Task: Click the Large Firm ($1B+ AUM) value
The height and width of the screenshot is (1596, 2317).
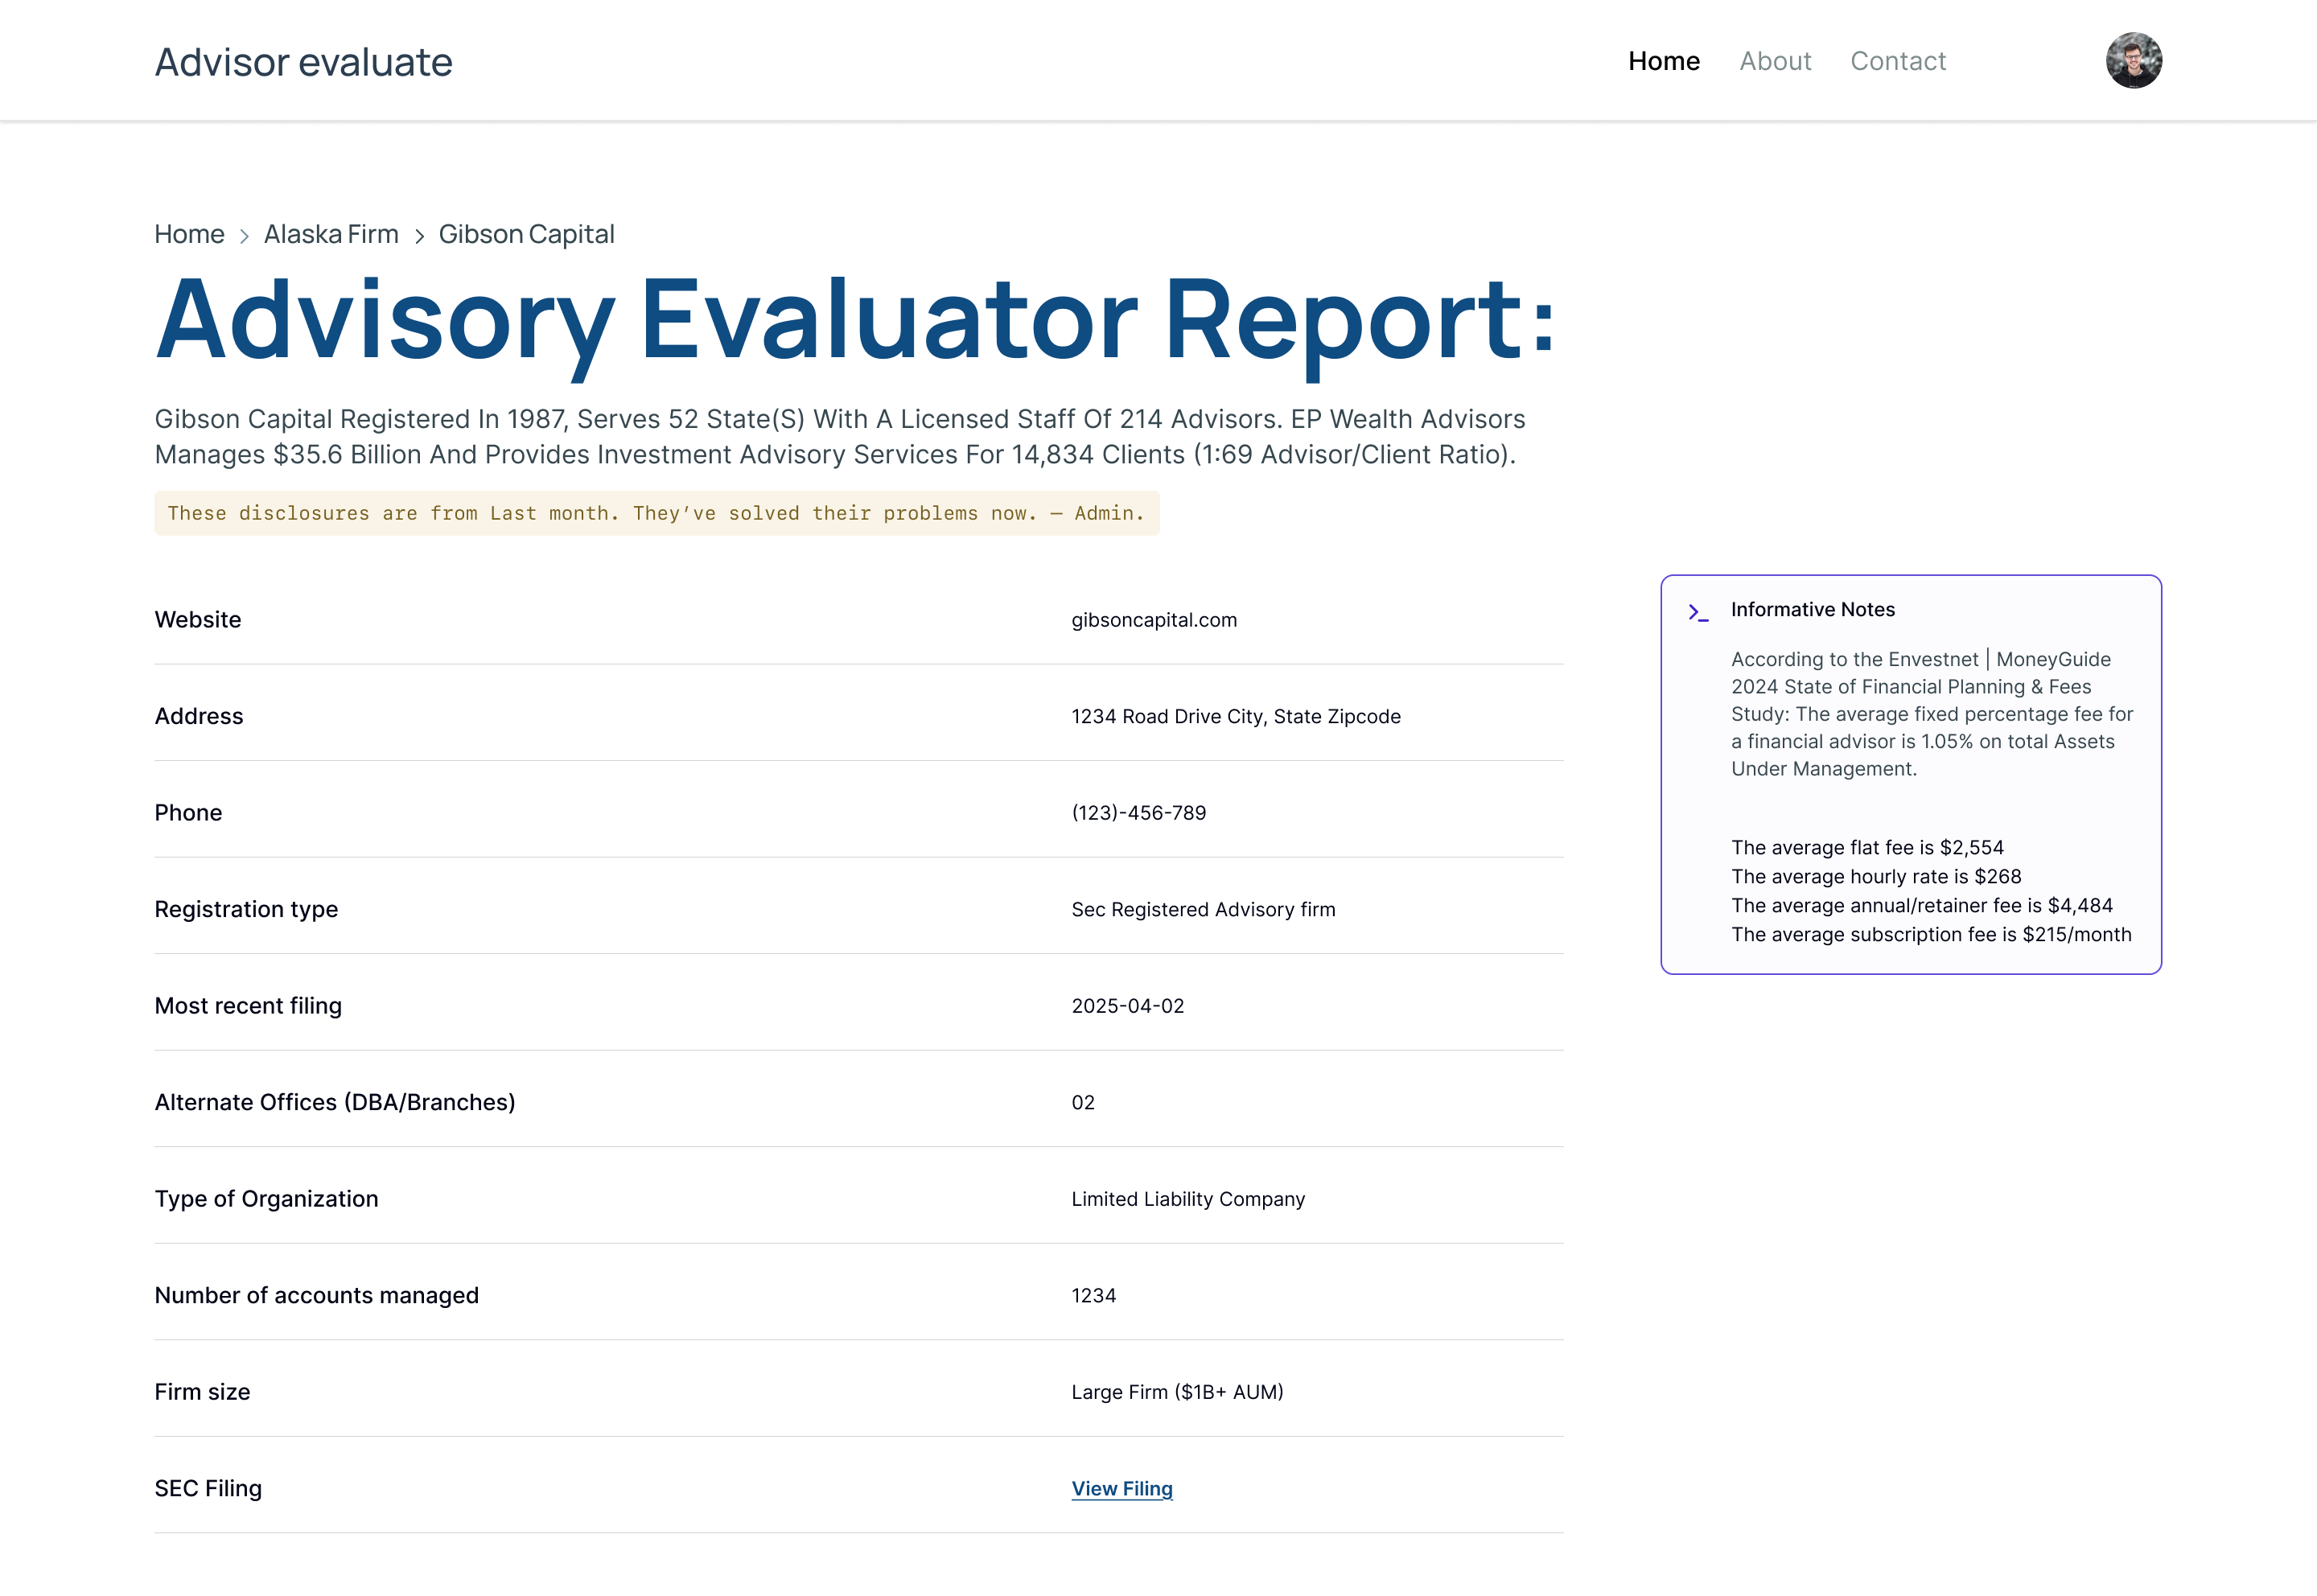Action: 1176,1391
